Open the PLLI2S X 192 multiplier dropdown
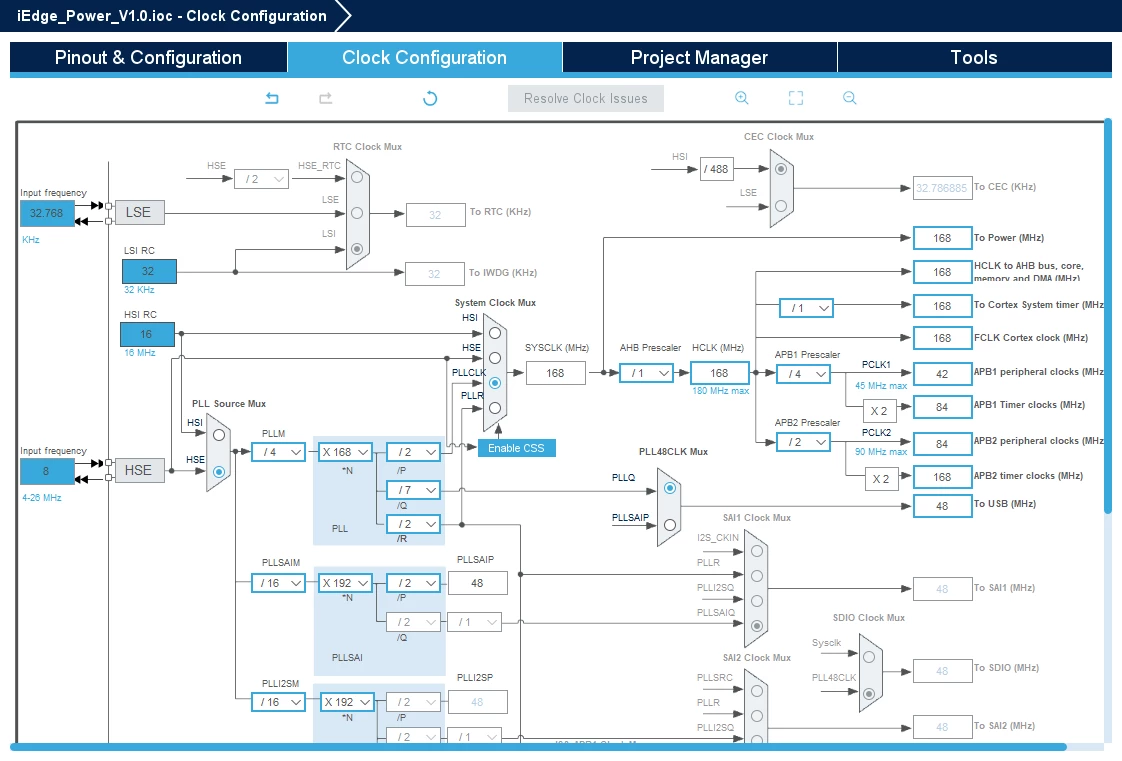The width and height of the screenshot is (1122, 761). tap(347, 702)
